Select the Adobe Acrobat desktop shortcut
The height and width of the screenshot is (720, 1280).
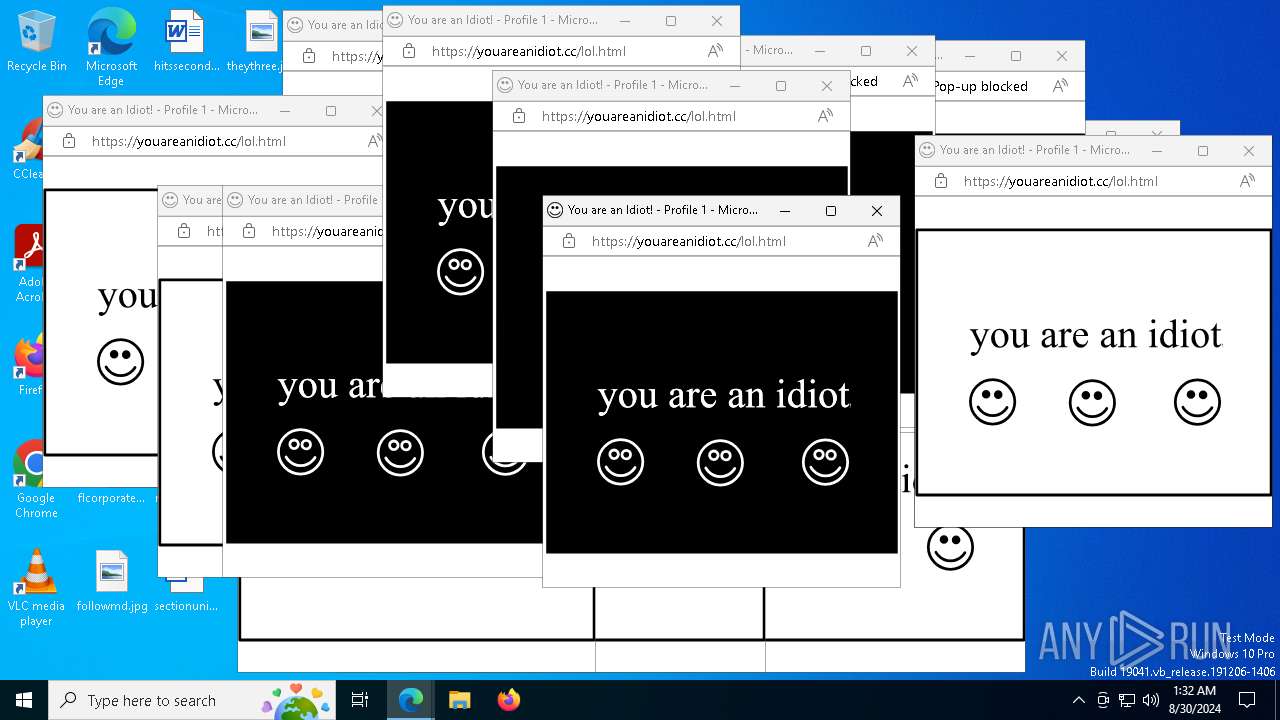[28, 264]
